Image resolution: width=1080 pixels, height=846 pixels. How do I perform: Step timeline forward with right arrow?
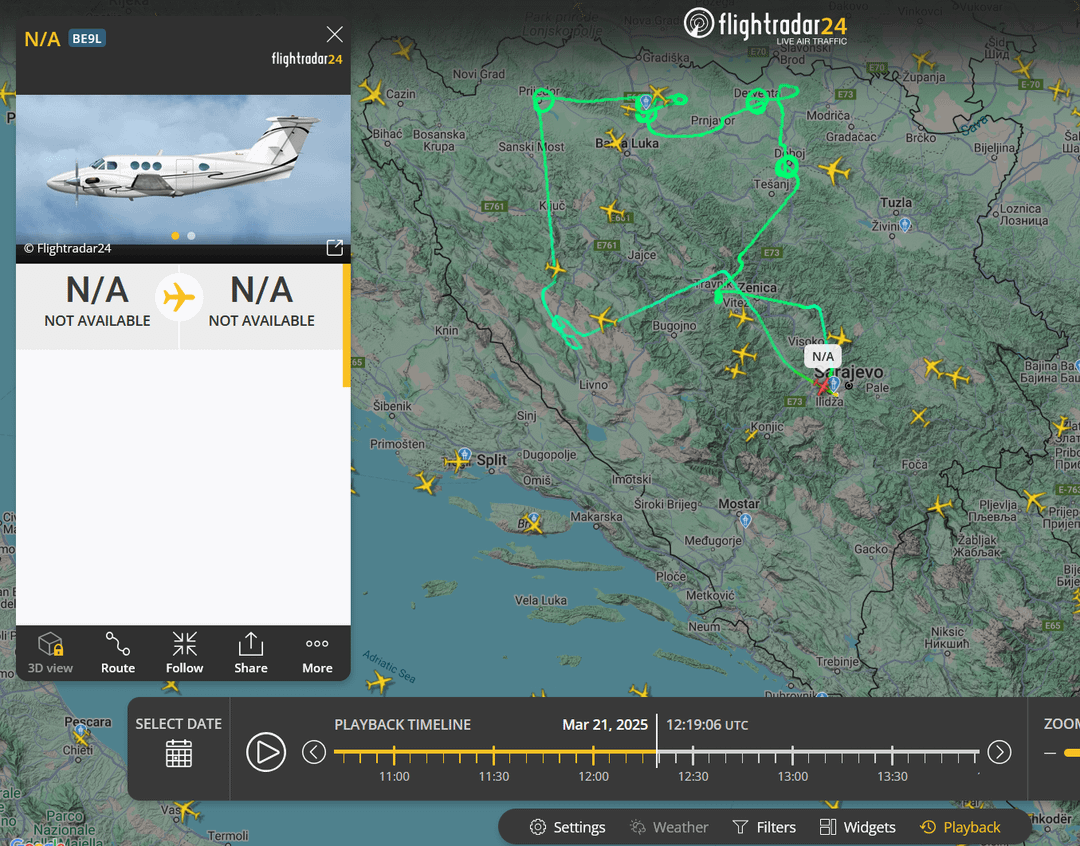pos(999,752)
